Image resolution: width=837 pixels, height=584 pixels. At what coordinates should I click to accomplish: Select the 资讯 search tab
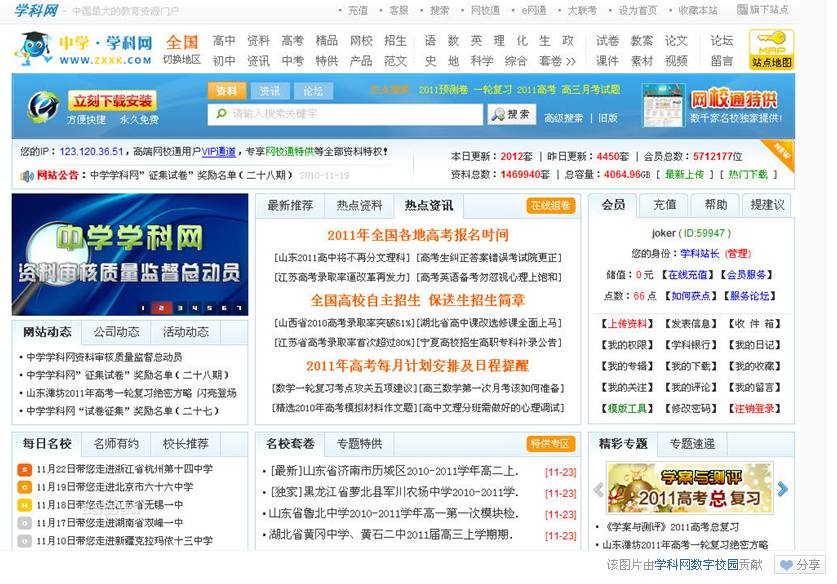(270, 91)
